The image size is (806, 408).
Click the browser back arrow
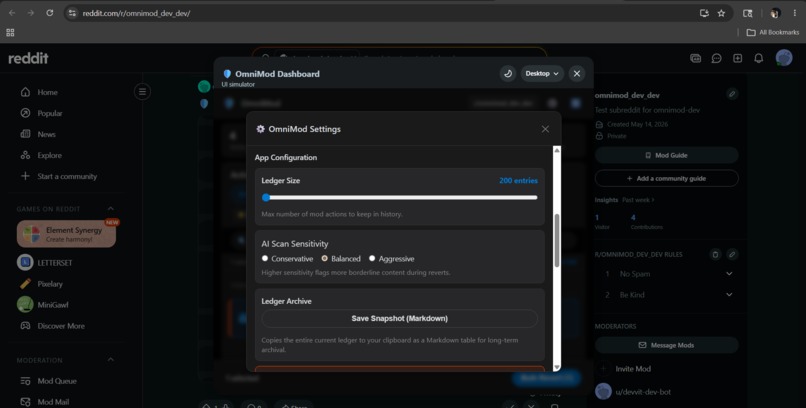tap(12, 13)
